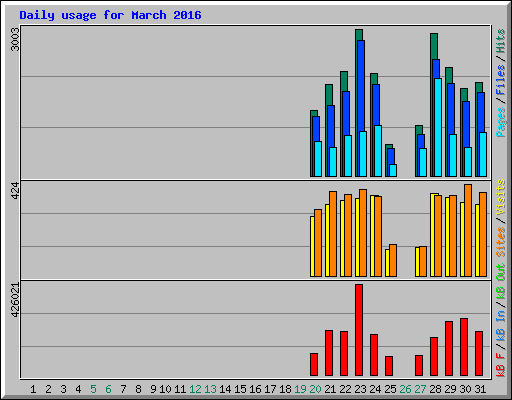512x400 pixels.
Task: Click the Files legend label
Action: pyautogui.click(x=501, y=80)
